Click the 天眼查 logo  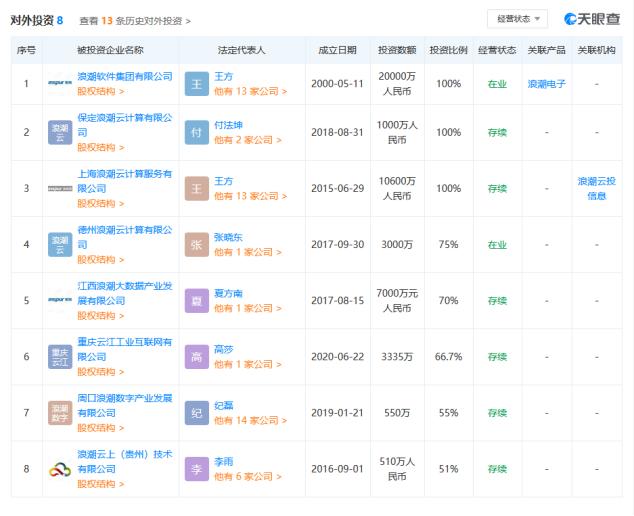[592, 19]
